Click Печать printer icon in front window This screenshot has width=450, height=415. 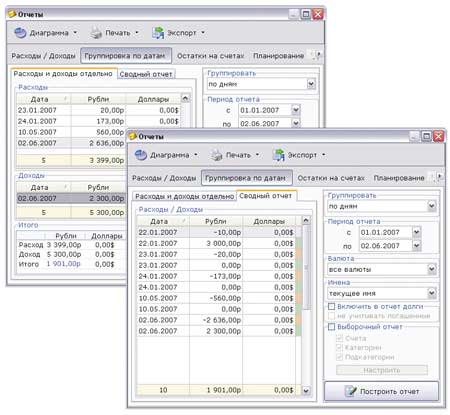click(x=217, y=155)
